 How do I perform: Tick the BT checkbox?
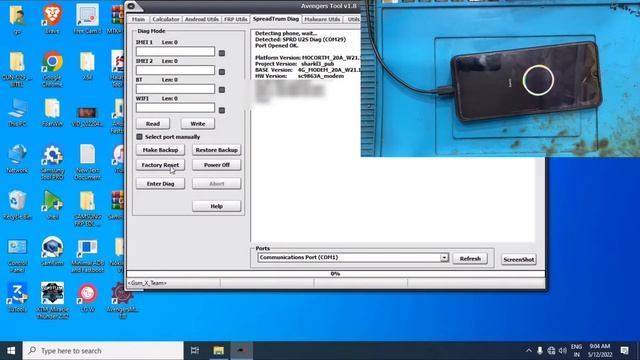(x=222, y=90)
